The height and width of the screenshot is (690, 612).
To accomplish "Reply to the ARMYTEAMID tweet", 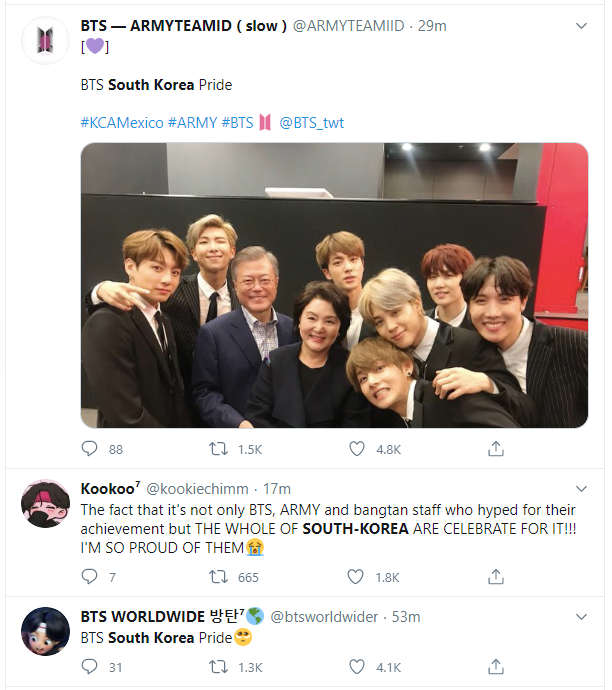I will pos(90,449).
